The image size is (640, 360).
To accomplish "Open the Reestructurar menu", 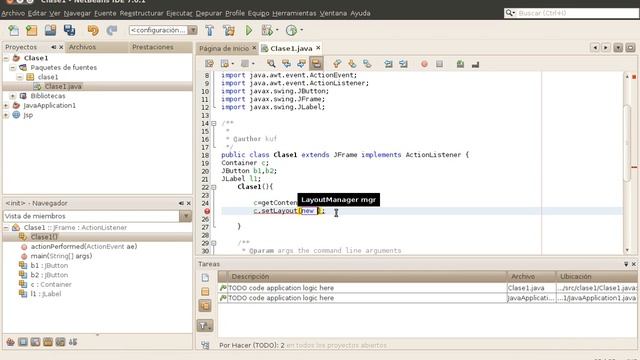I will 141,13.
